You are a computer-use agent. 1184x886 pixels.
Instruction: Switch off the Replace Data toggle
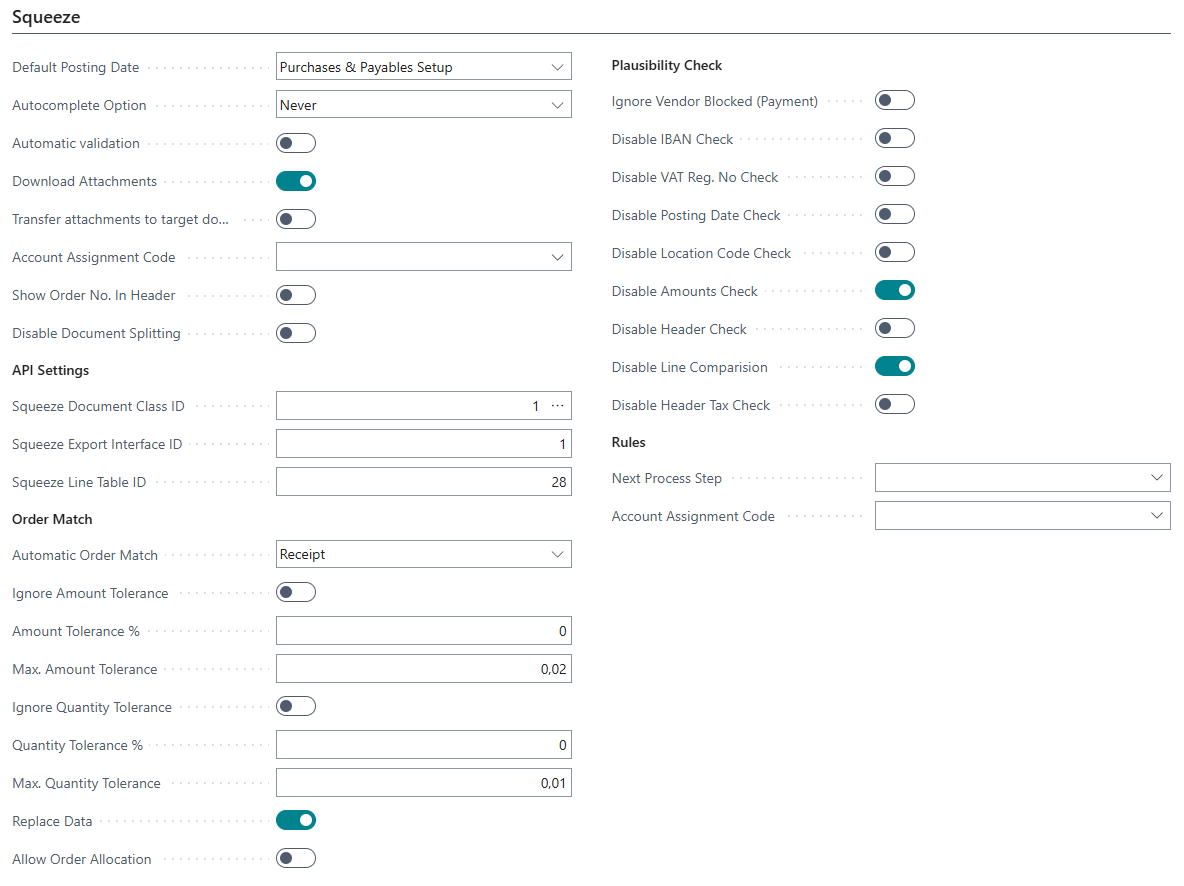point(296,821)
